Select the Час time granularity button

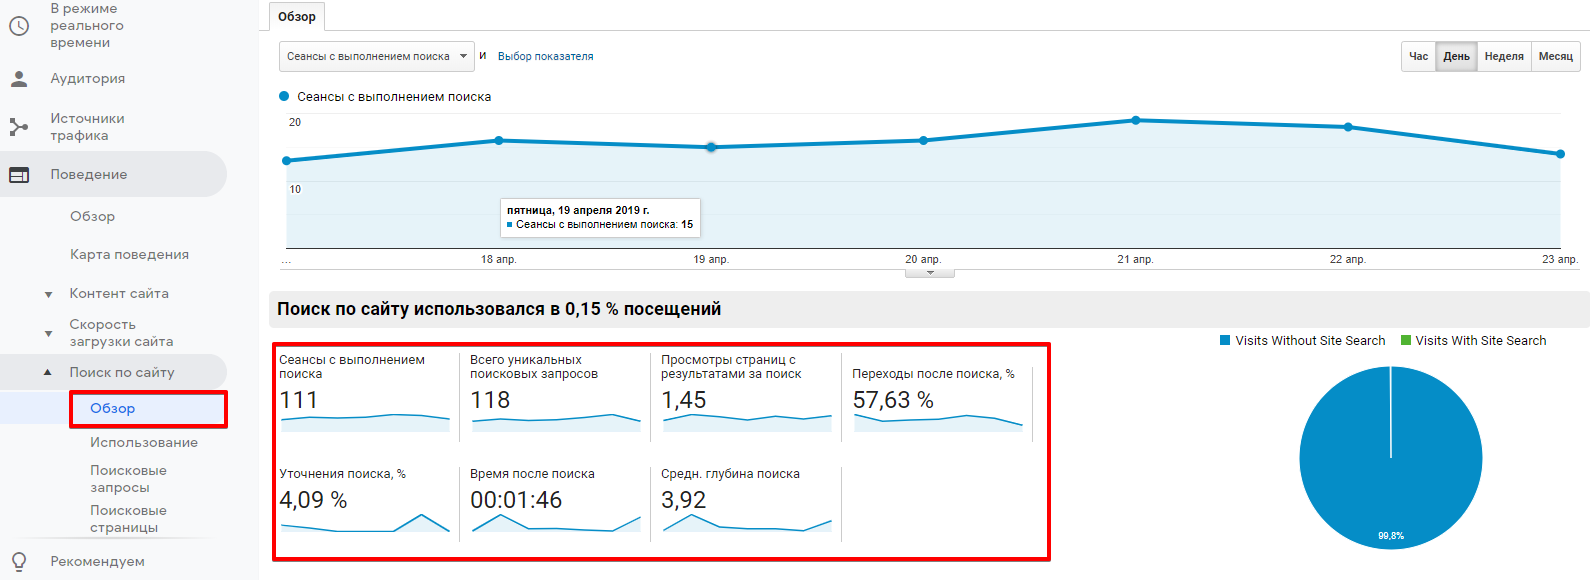pyautogui.click(x=1418, y=57)
